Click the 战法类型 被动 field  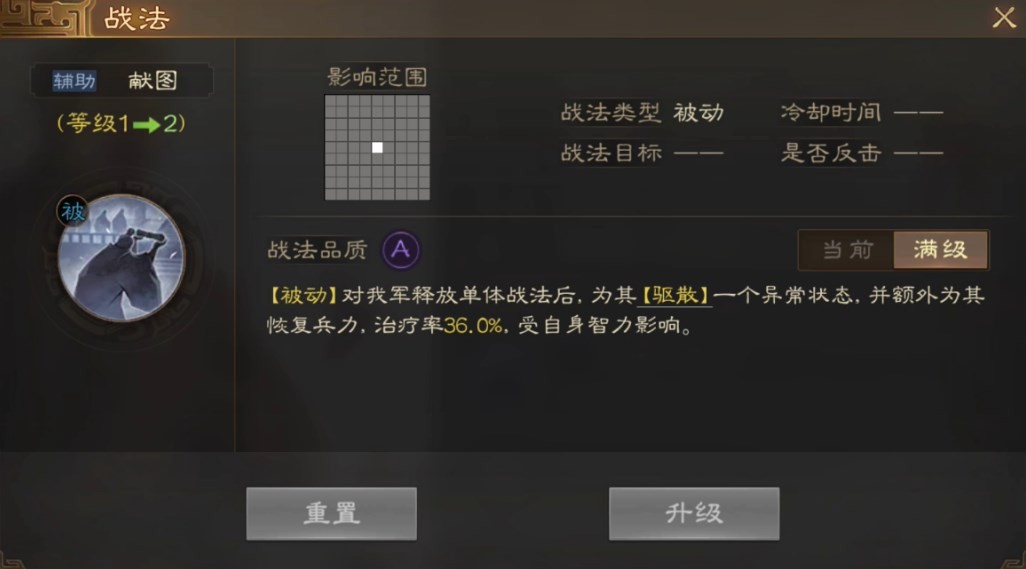pos(643,112)
